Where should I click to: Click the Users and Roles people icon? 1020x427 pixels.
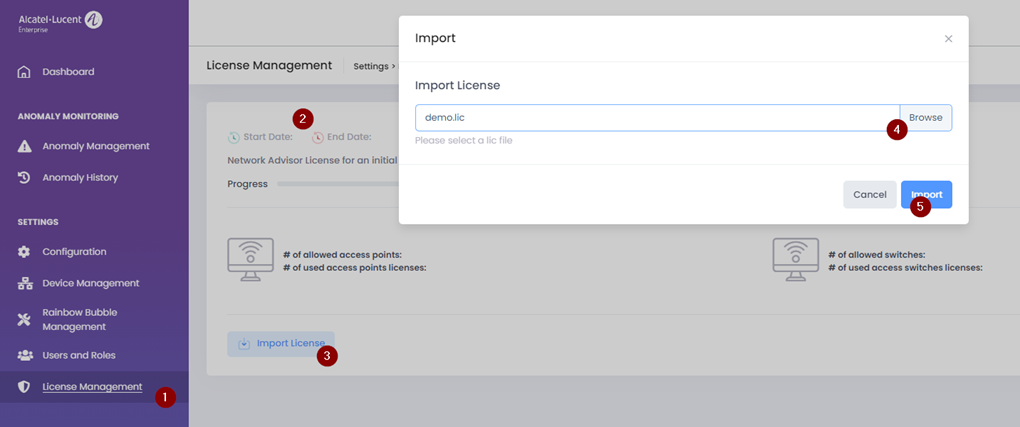(25, 355)
